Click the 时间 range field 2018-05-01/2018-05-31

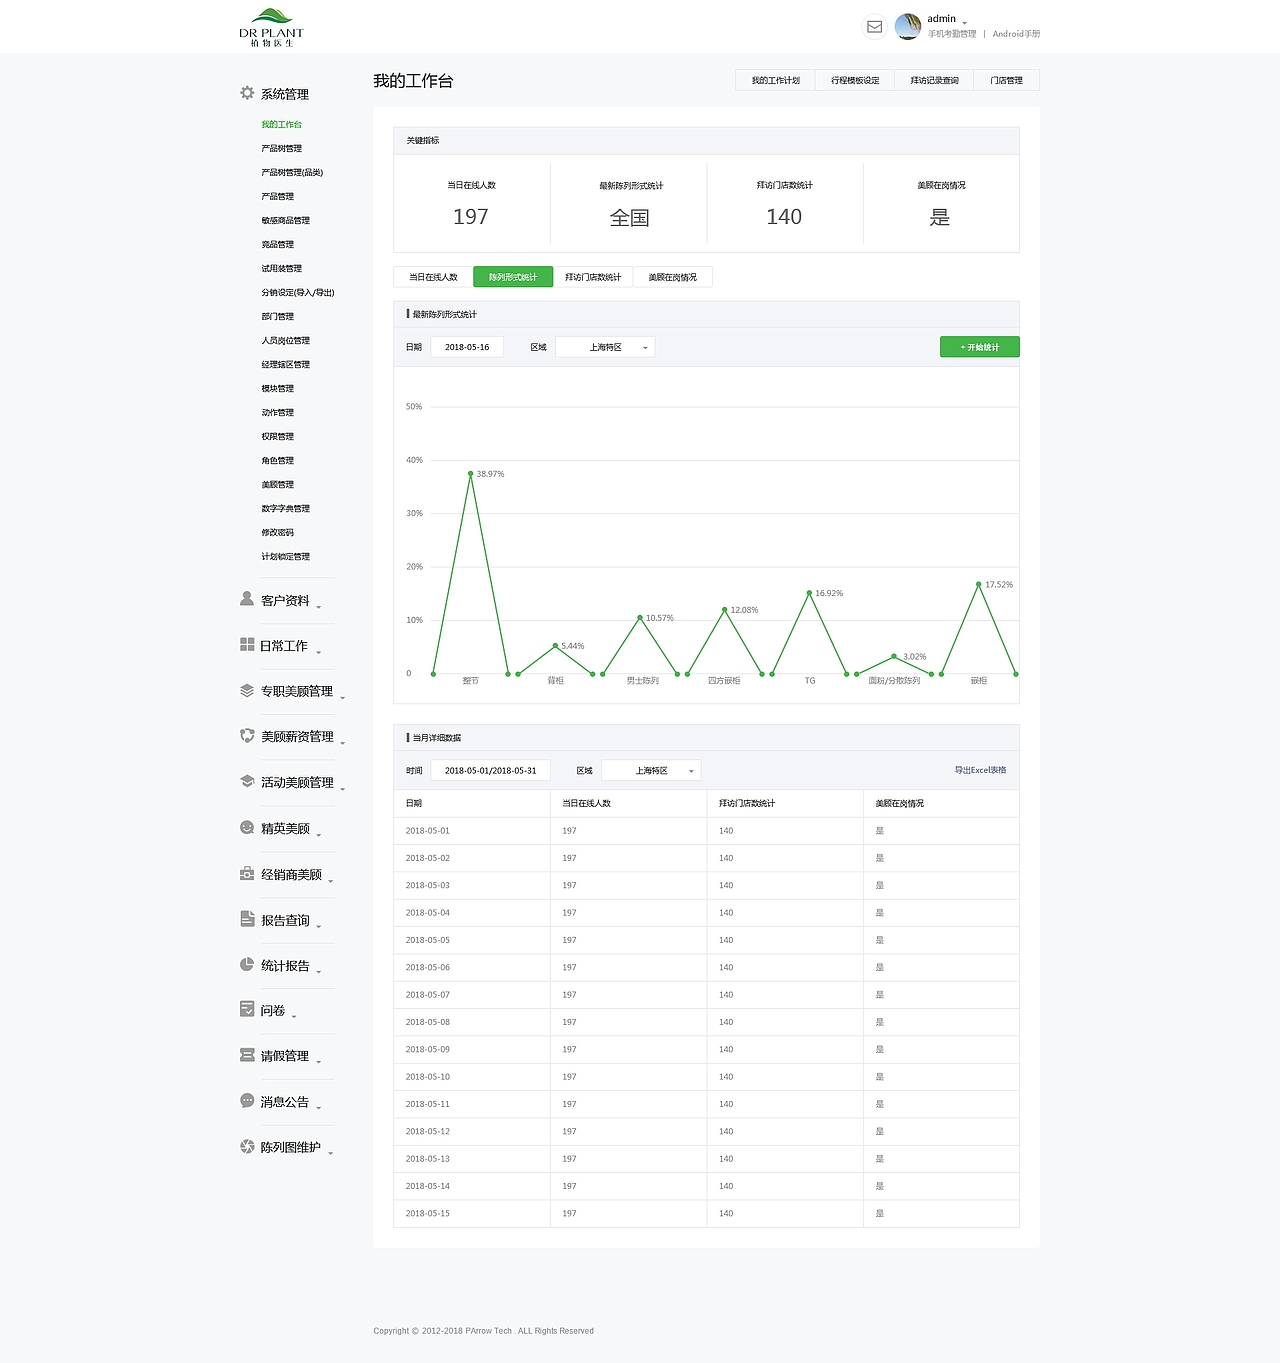490,770
